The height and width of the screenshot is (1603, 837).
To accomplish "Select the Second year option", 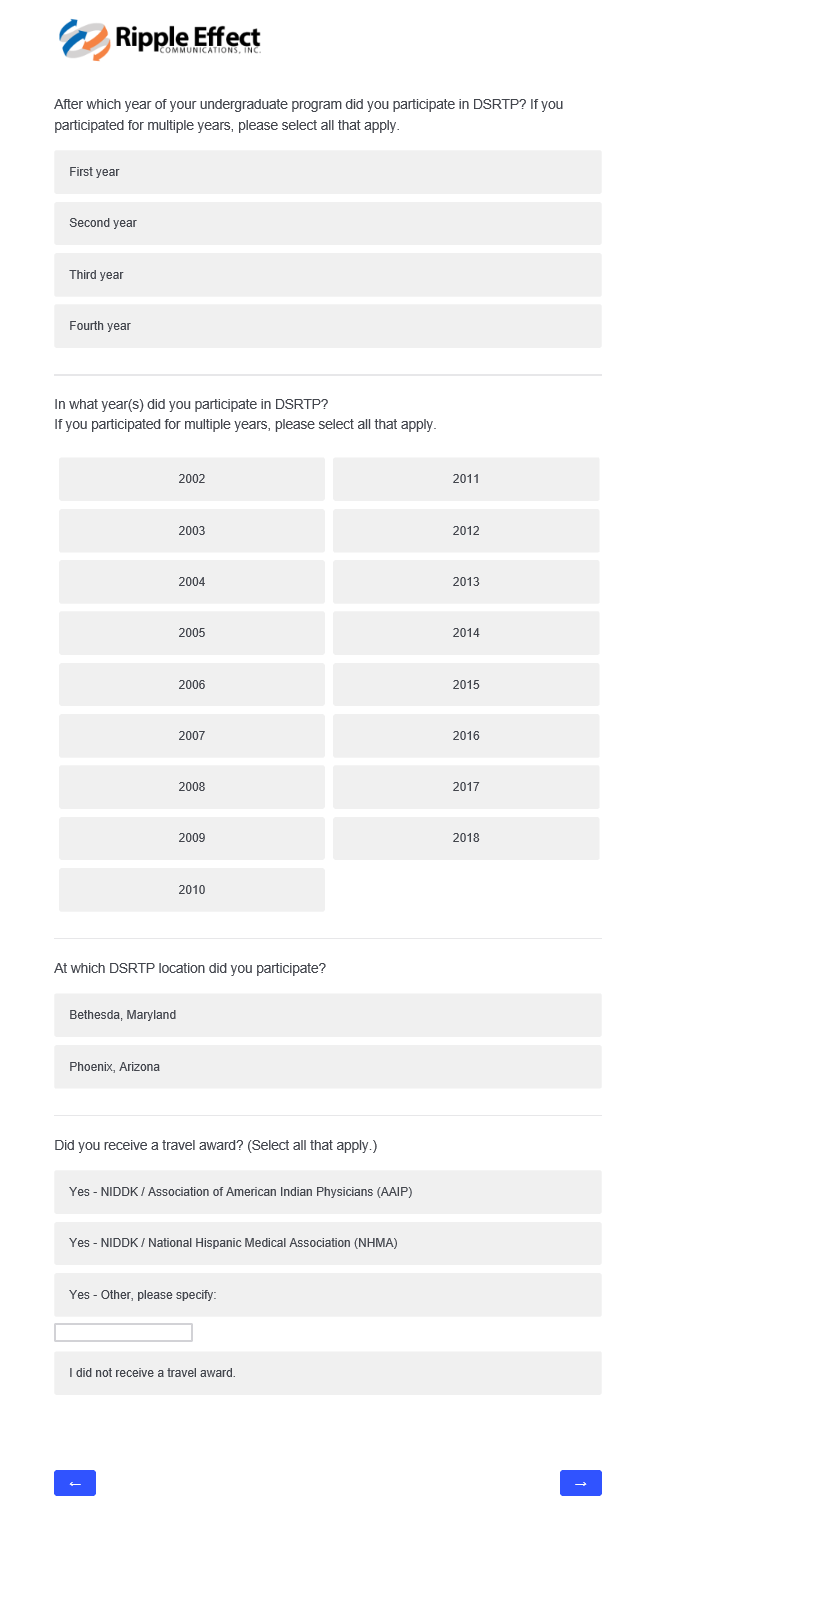I will pyautogui.click(x=328, y=223).
